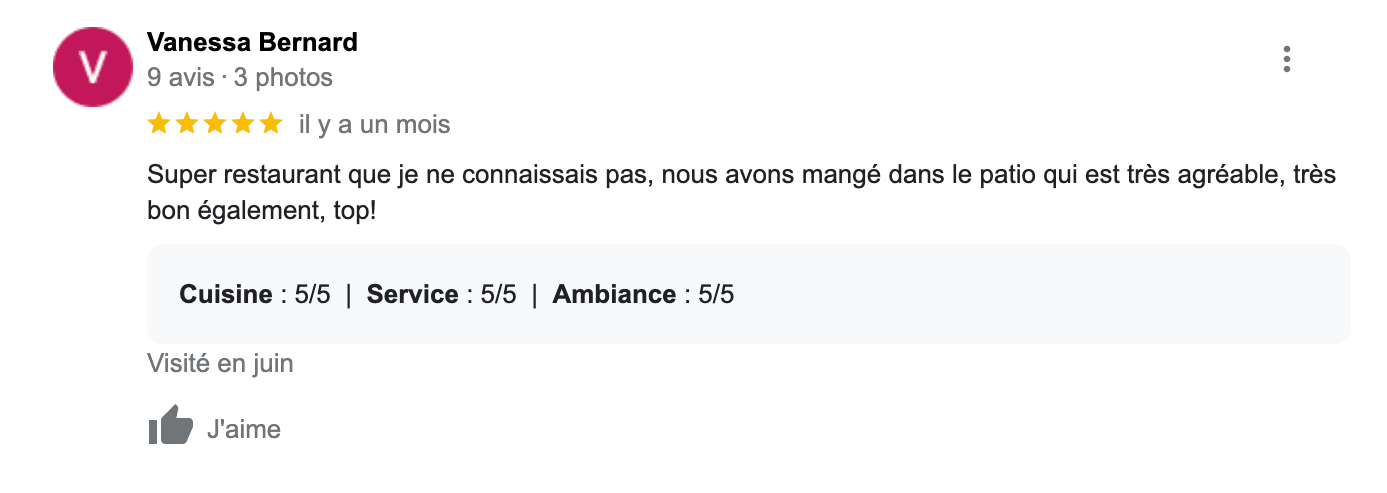Select the bold "Ambiance" rating label

614,295
